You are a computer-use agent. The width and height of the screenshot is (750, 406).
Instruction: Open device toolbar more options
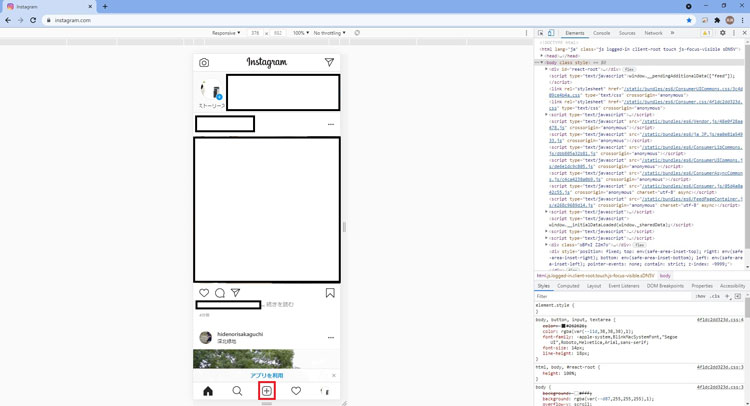pyautogui.click(x=527, y=33)
